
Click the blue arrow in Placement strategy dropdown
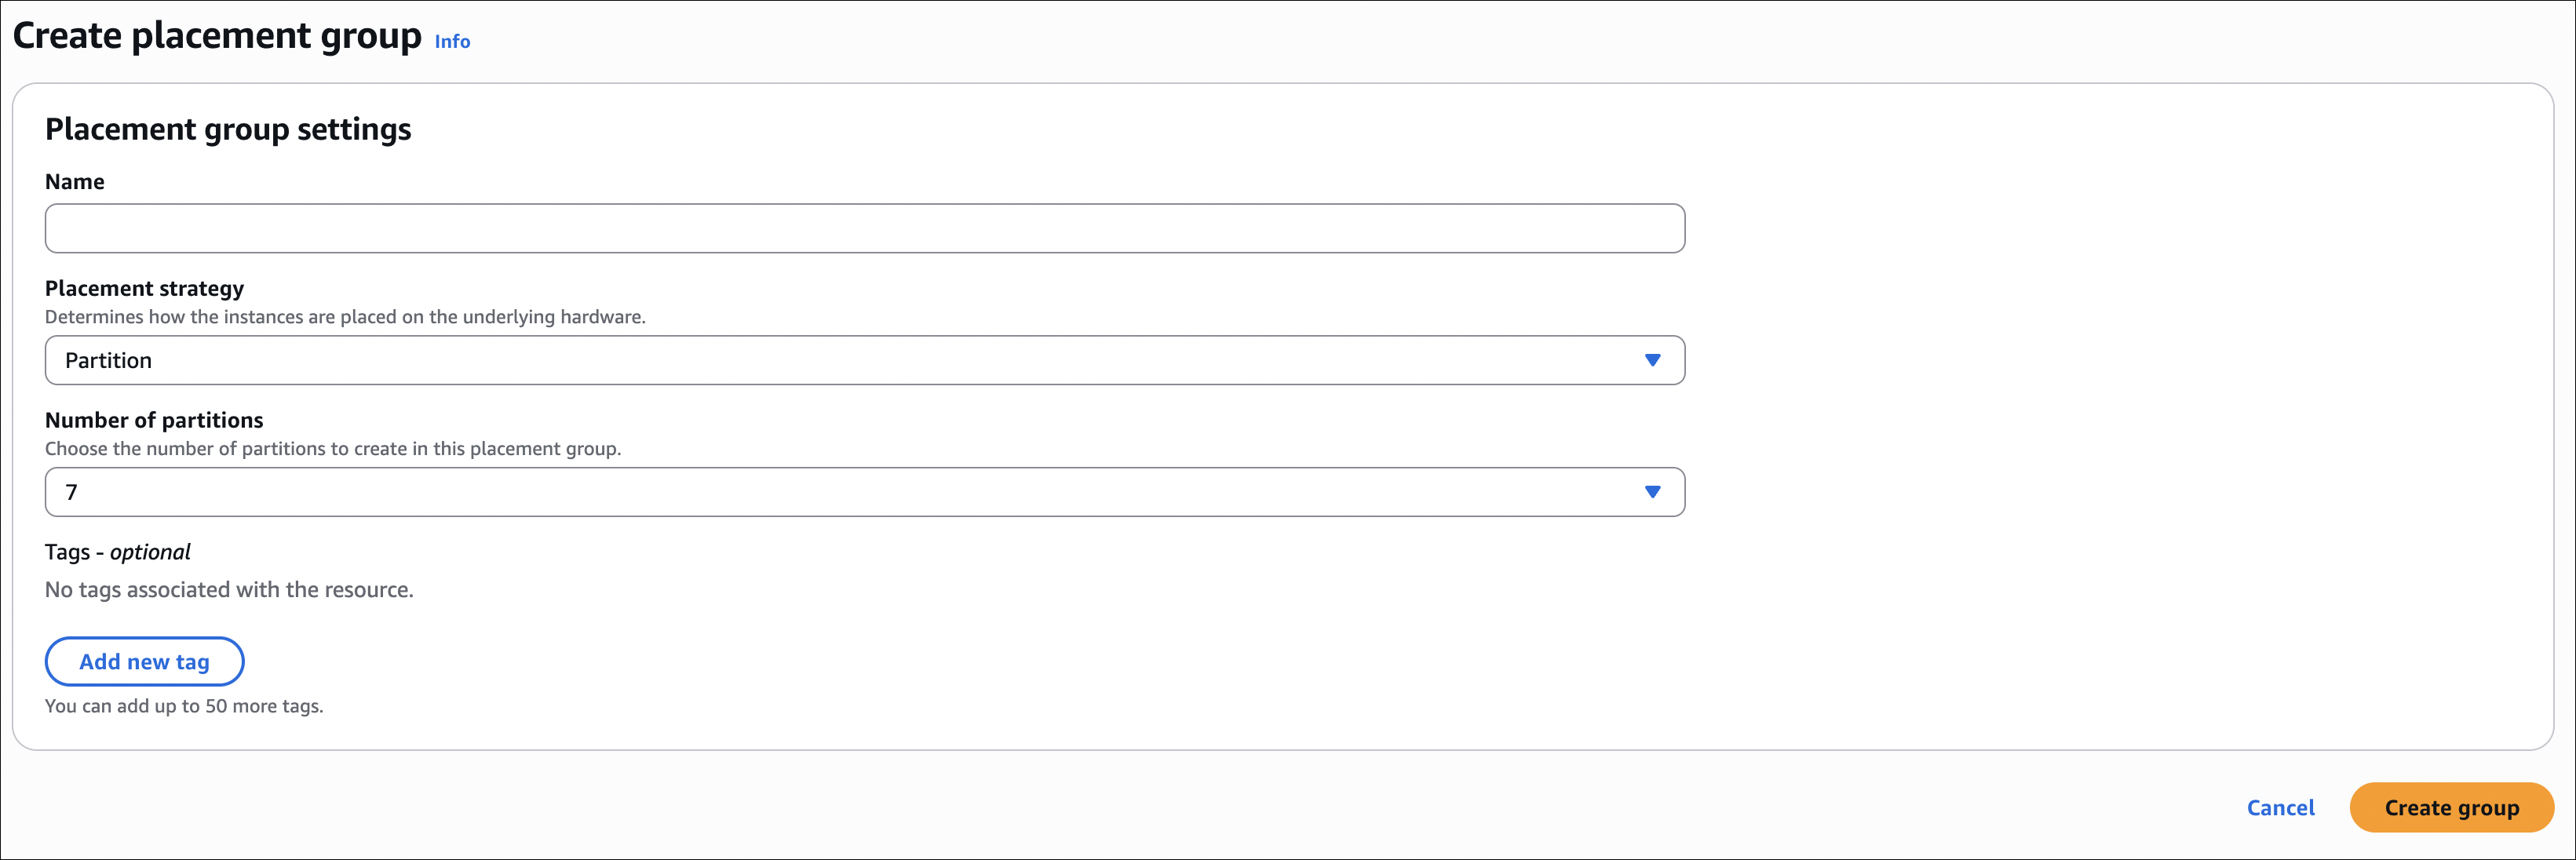pyautogui.click(x=1652, y=360)
